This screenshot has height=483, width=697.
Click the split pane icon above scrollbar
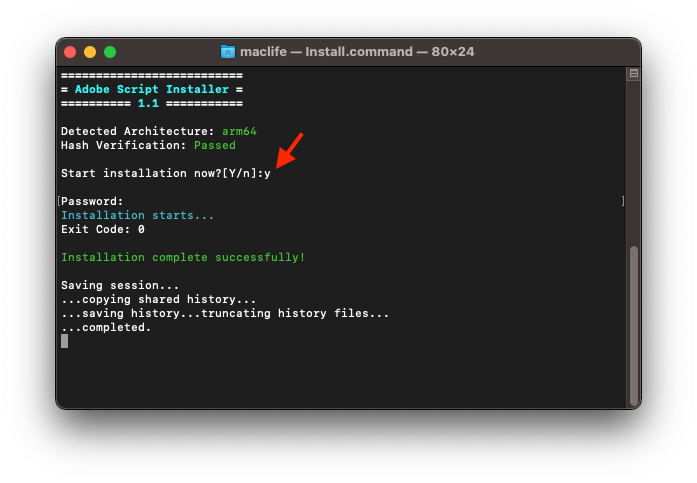coord(633,73)
